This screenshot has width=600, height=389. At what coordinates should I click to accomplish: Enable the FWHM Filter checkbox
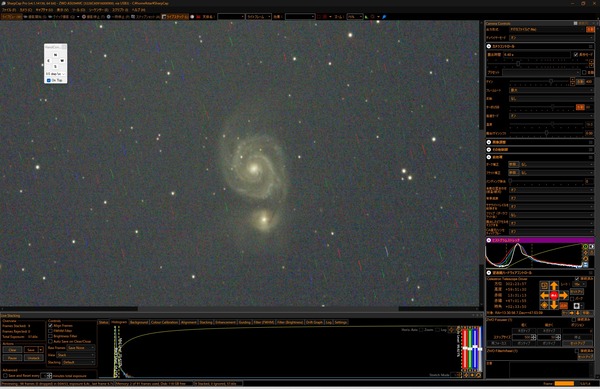(x=50, y=331)
